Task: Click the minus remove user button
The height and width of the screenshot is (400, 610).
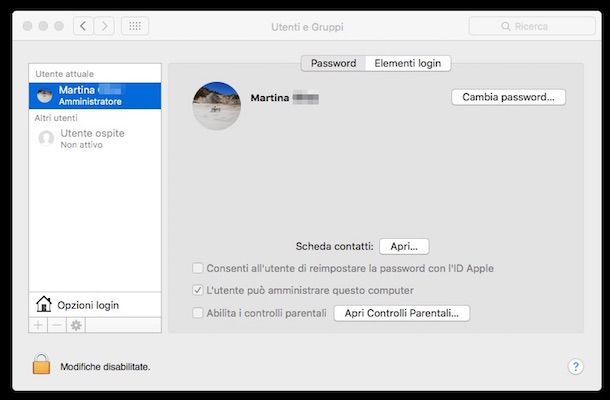Action: pos(57,325)
